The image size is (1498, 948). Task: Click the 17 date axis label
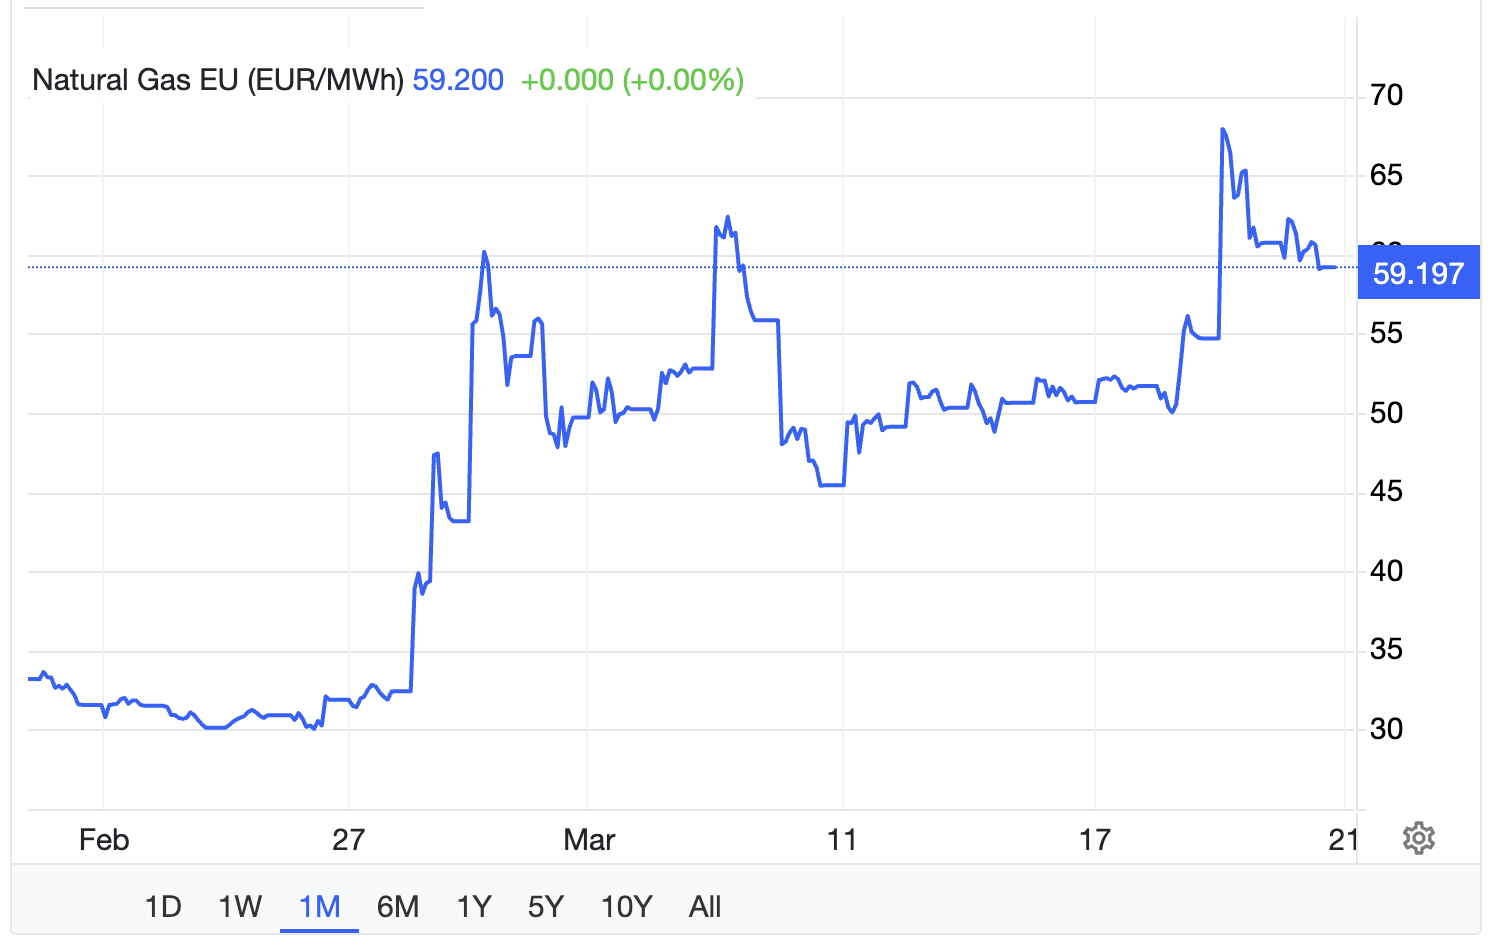1095,839
